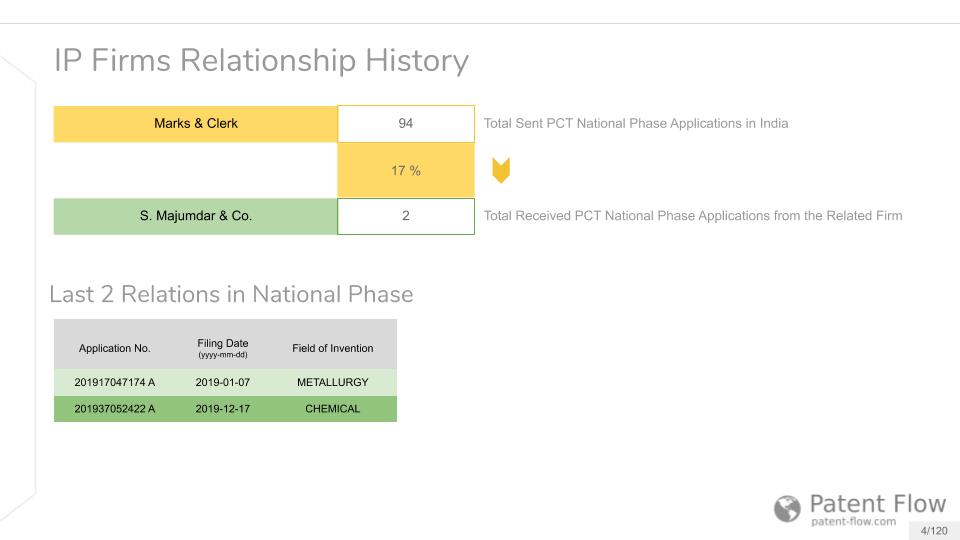Click the Field of Invention column header
Image resolution: width=960 pixels, height=540 pixels.
(332, 348)
